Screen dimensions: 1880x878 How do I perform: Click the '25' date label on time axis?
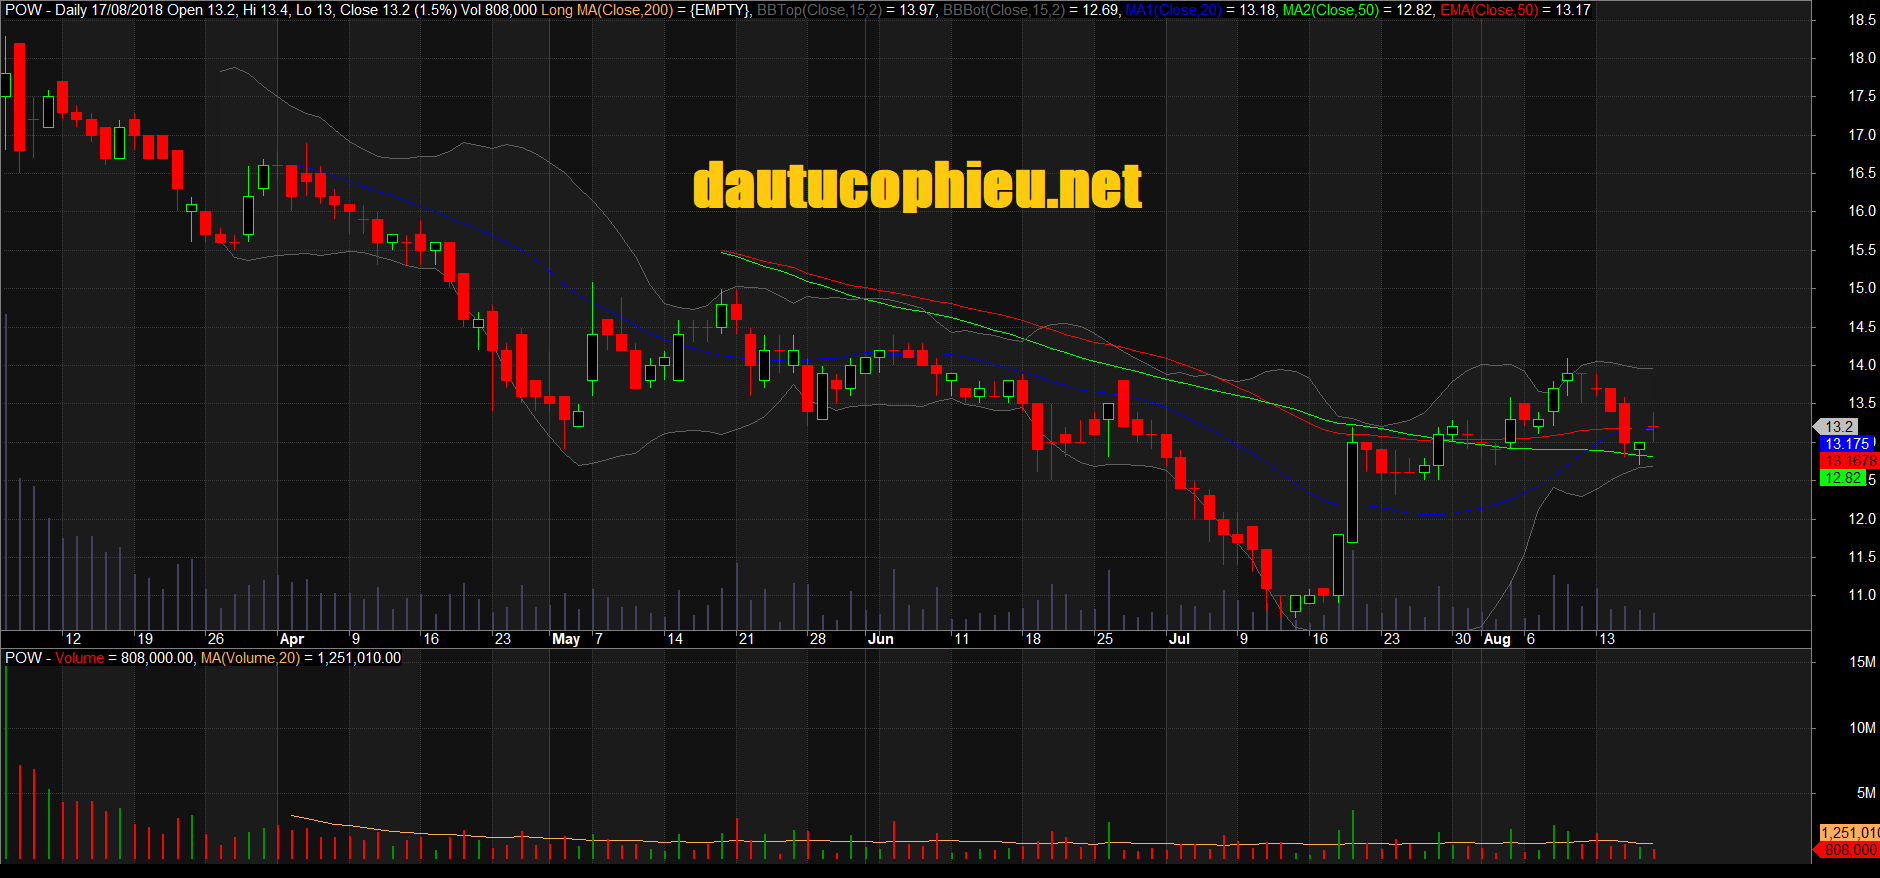1105,639
